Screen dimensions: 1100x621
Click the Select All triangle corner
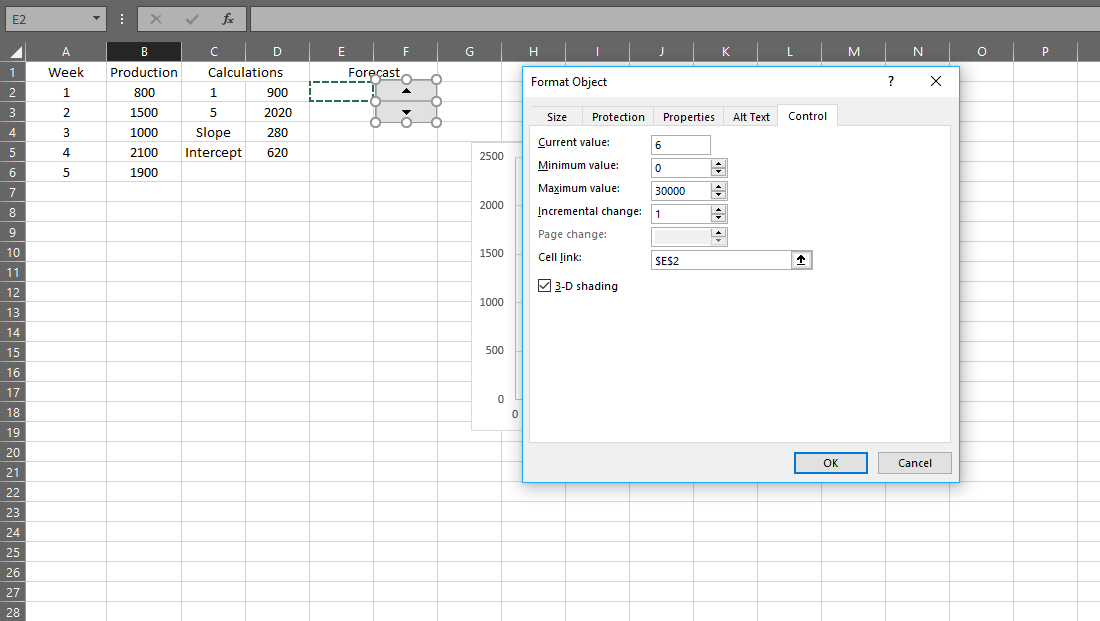(15, 52)
